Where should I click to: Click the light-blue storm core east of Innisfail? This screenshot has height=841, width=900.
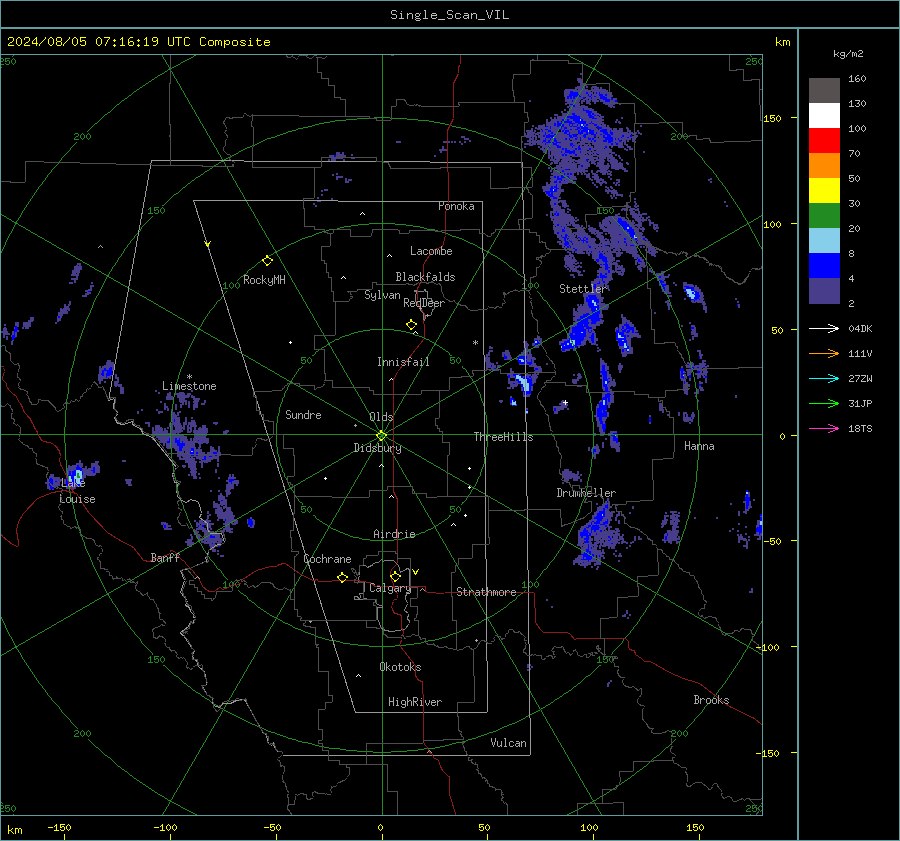pyautogui.click(x=524, y=382)
